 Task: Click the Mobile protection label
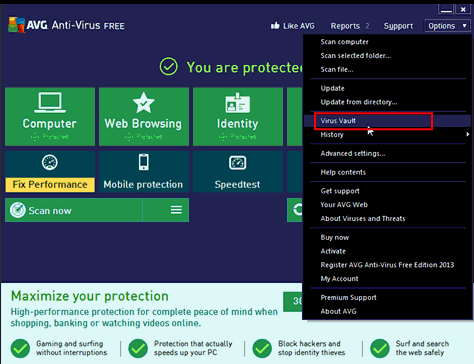[x=143, y=184]
